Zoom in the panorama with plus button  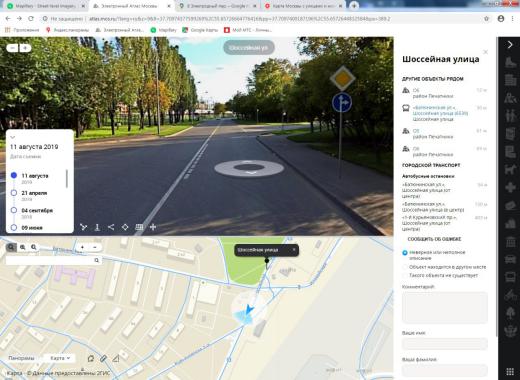[x=25, y=48]
